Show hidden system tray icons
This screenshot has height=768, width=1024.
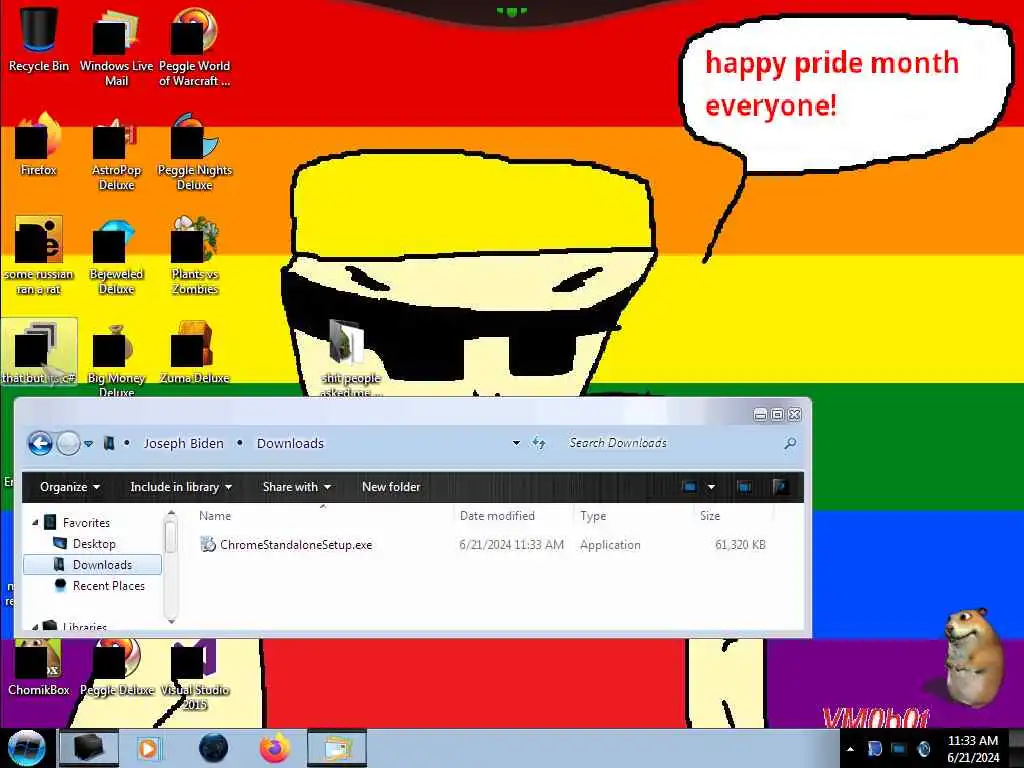point(850,749)
